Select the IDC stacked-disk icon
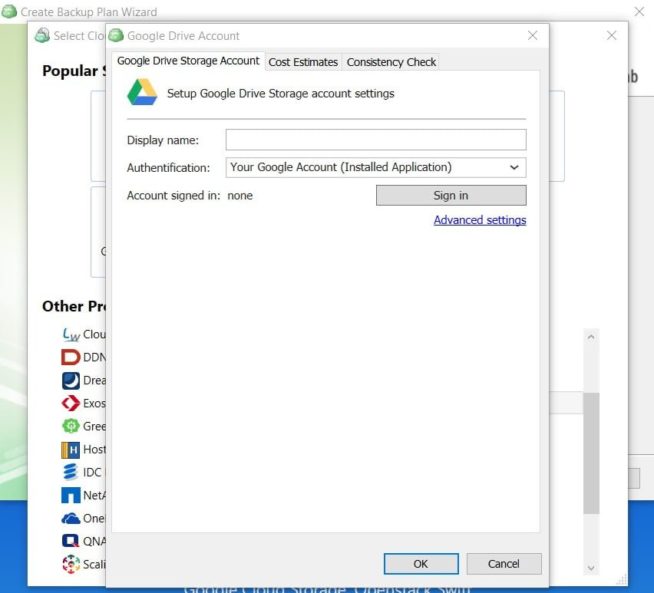 pos(70,472)
